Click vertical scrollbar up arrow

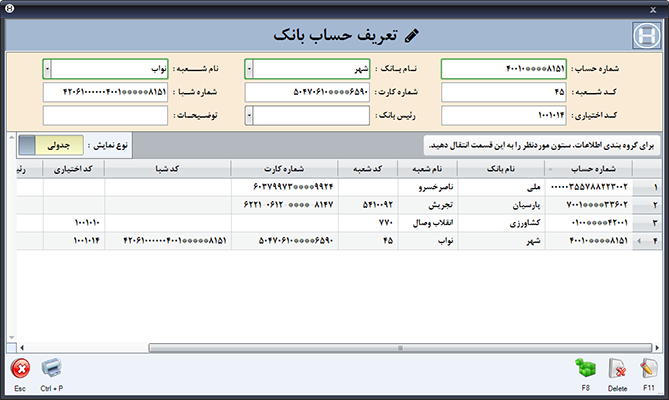click(12, 137)
